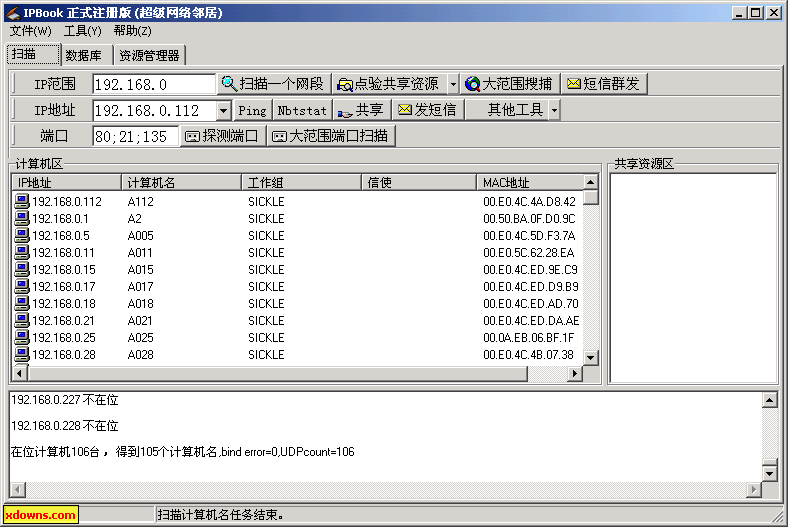Click computer list scroll down arrow
The width and height of the screenshot is (788, 527).
591,358
